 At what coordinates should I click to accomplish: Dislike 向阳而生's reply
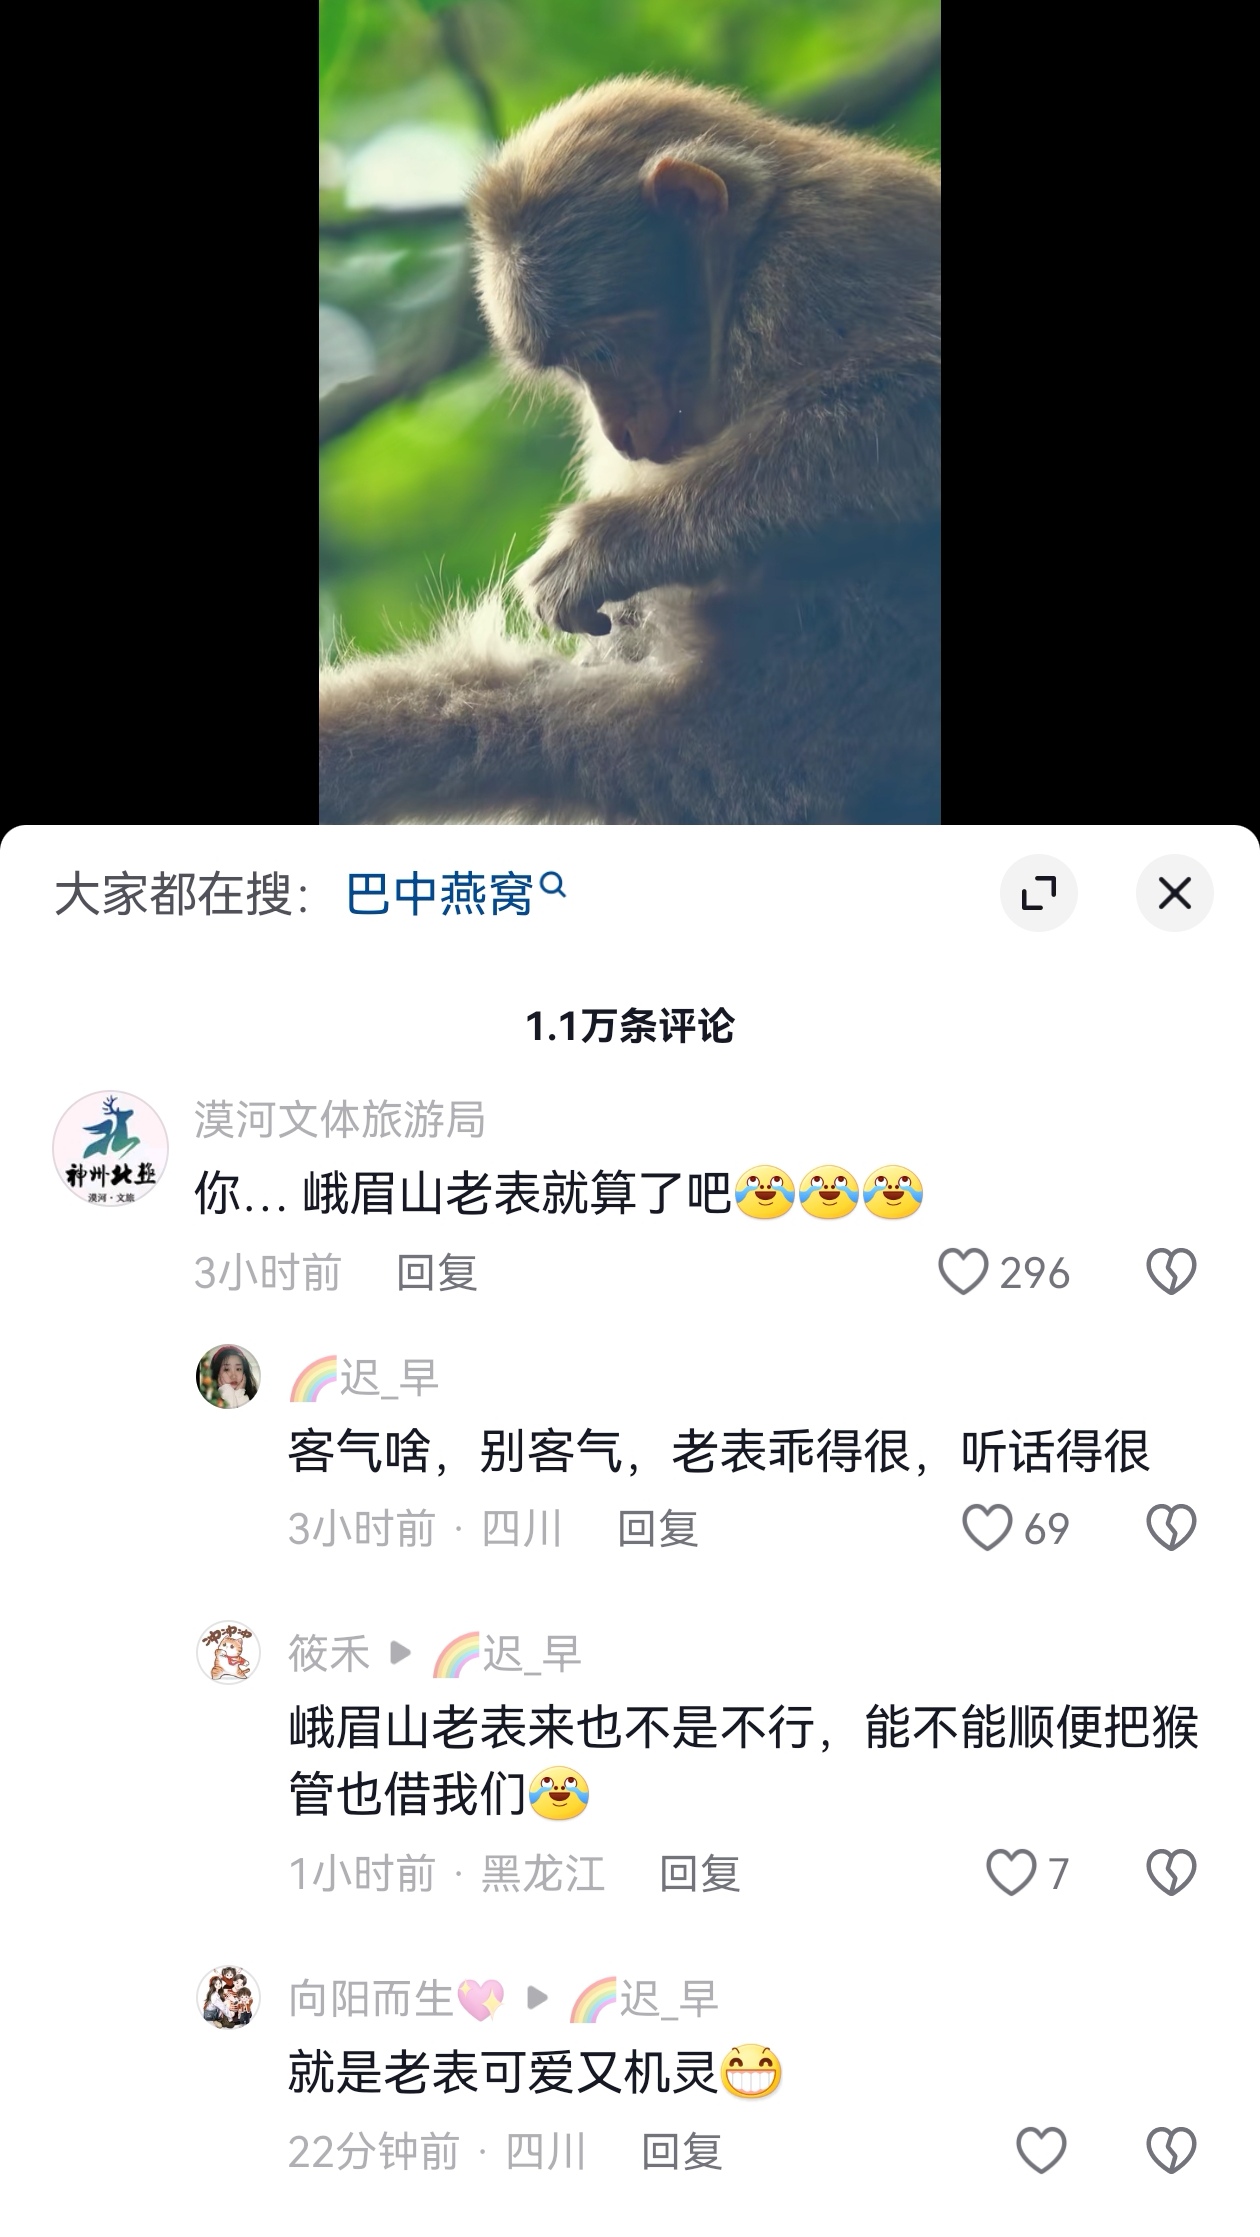point(1171,2150)
